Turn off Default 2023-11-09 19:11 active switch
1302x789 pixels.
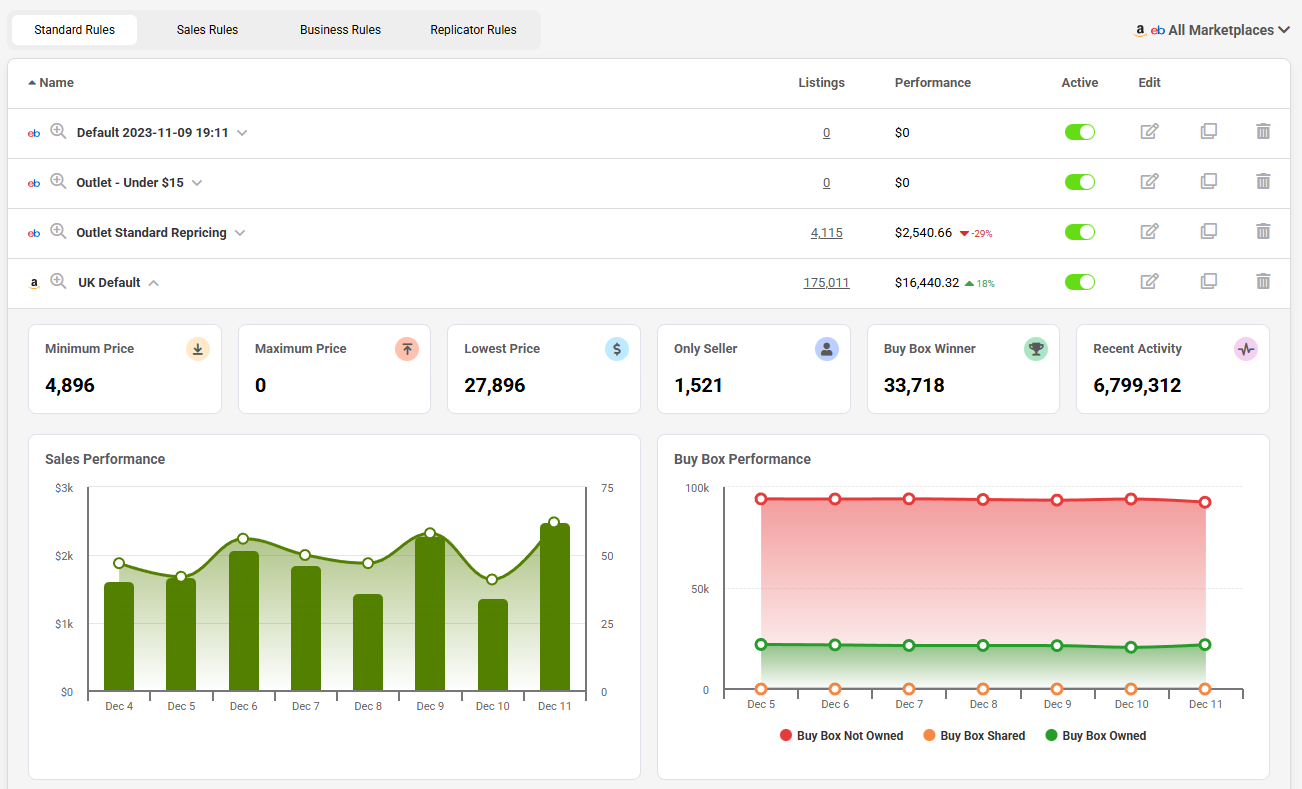pyautogui.click(x=1079, y=132)
